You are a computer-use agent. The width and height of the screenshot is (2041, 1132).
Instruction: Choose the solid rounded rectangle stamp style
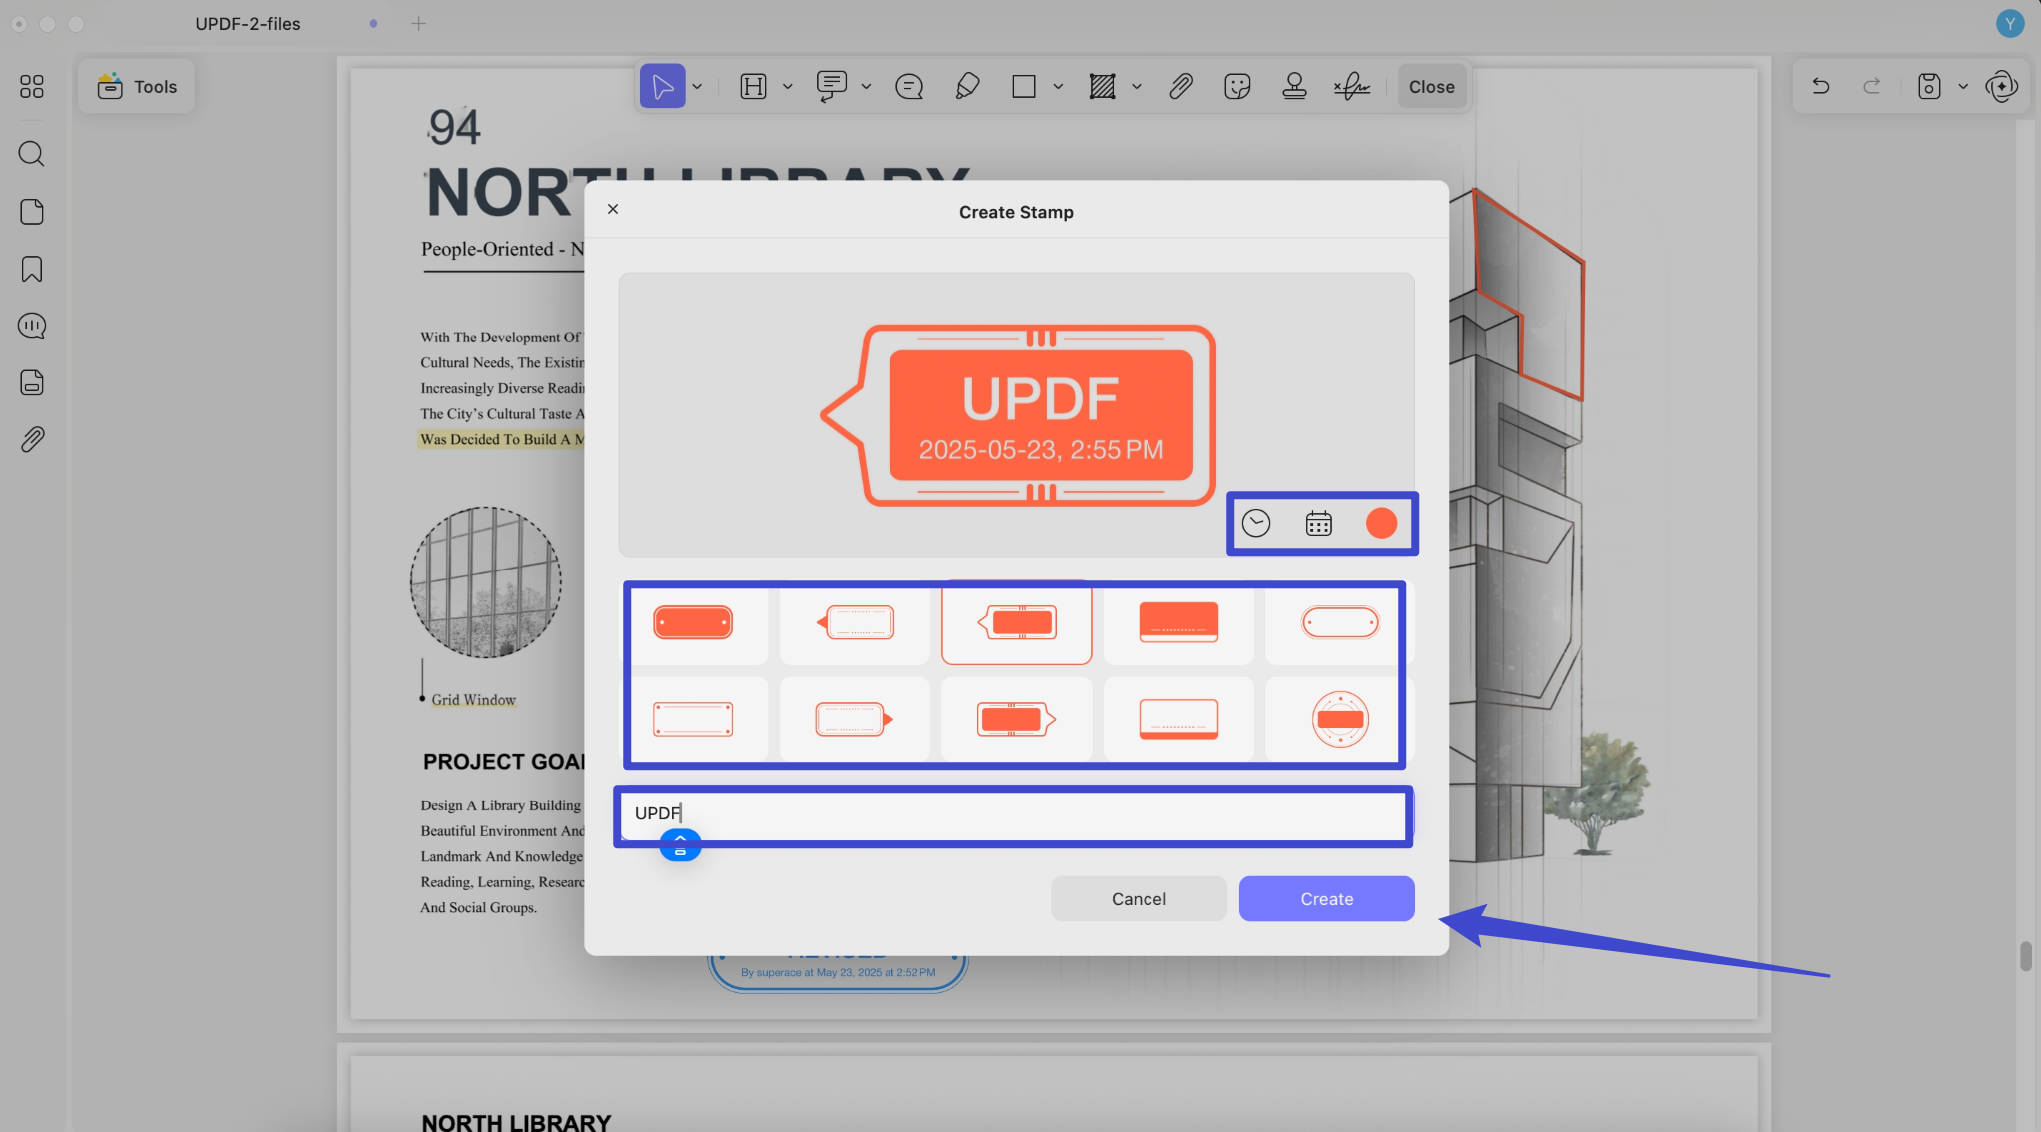tap(693, 622)
